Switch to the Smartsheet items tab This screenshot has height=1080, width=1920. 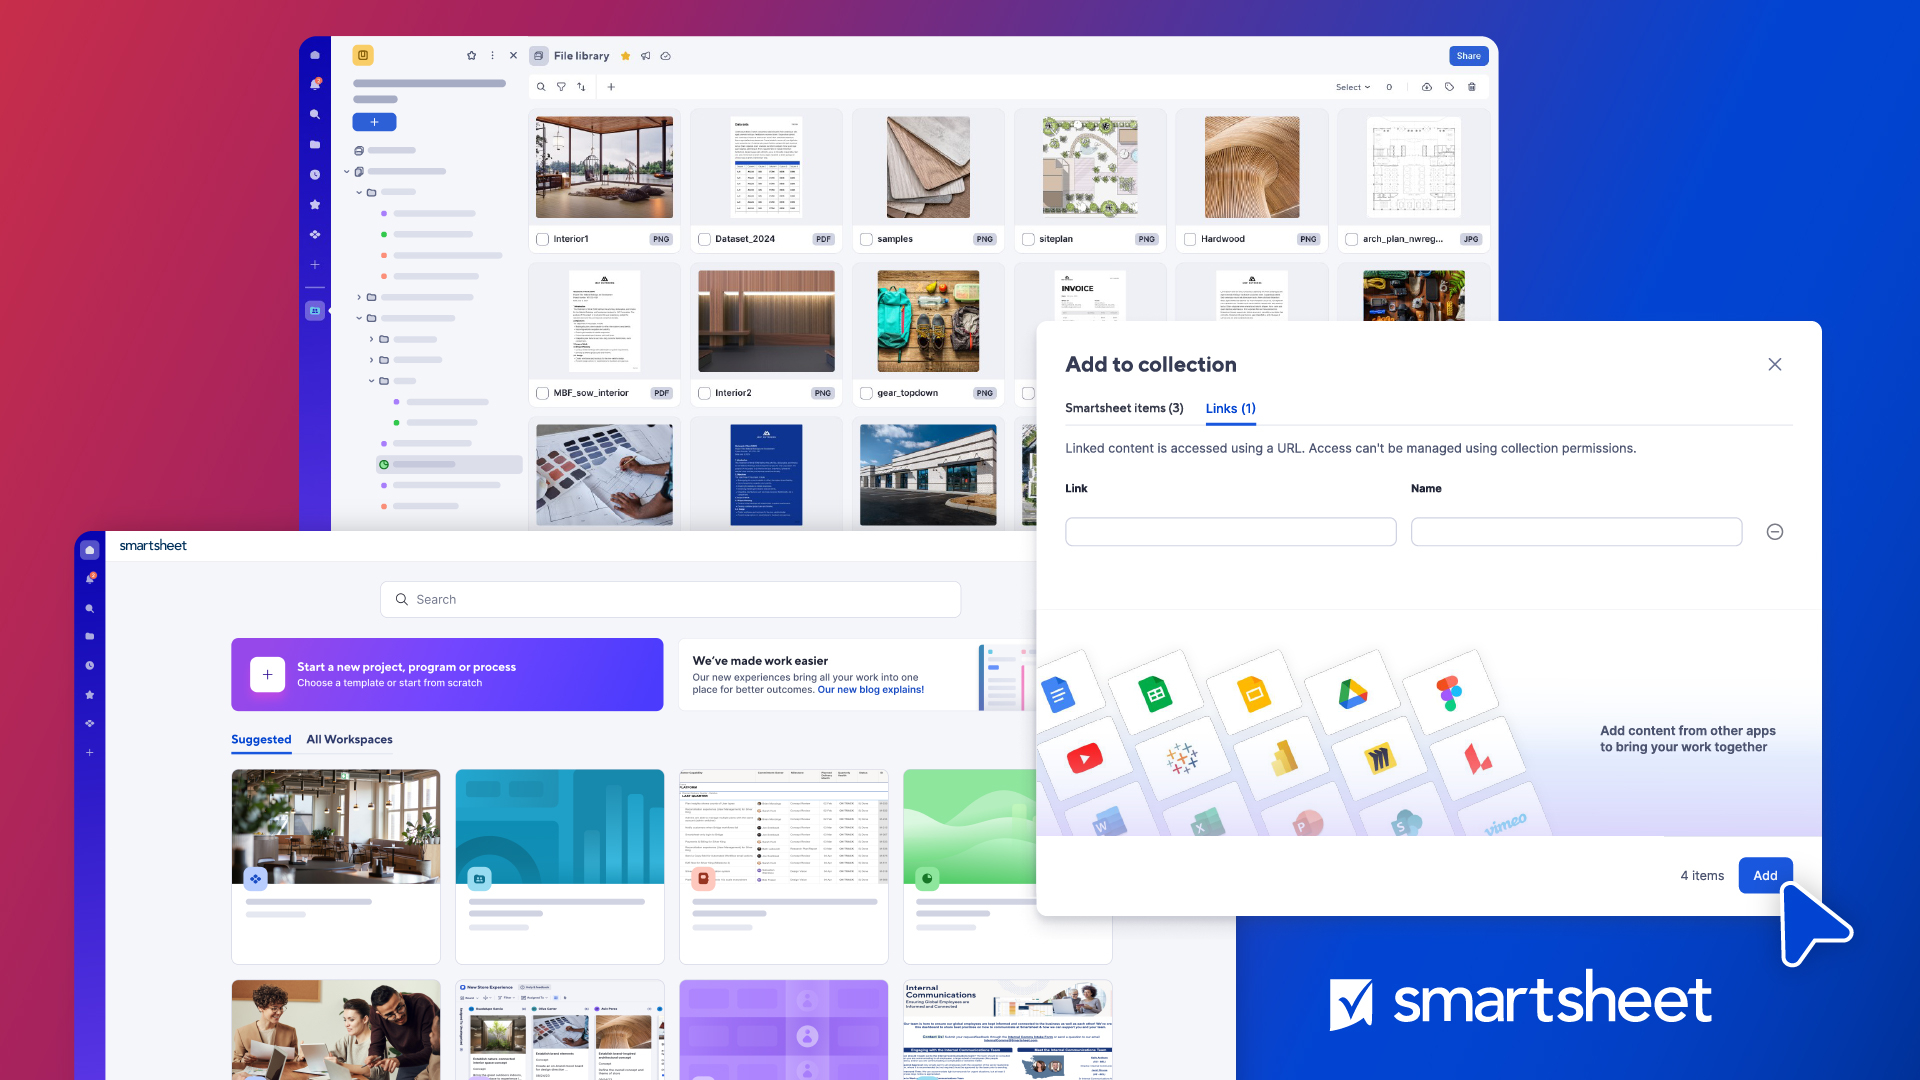coord(1124,408)
